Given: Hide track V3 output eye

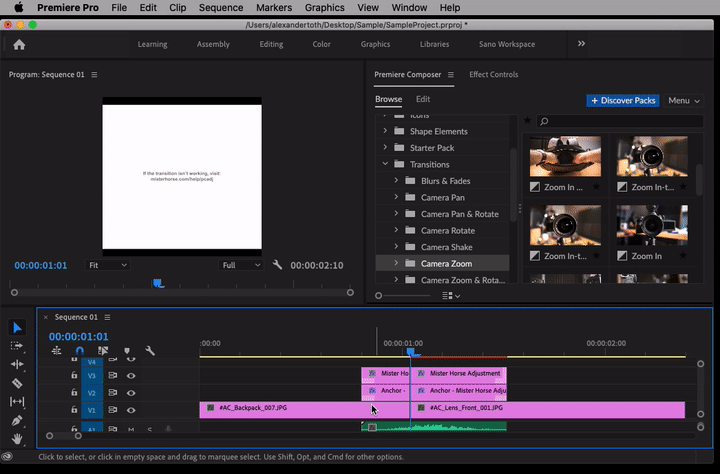Looking at the screenshot, I should point(131,376).
